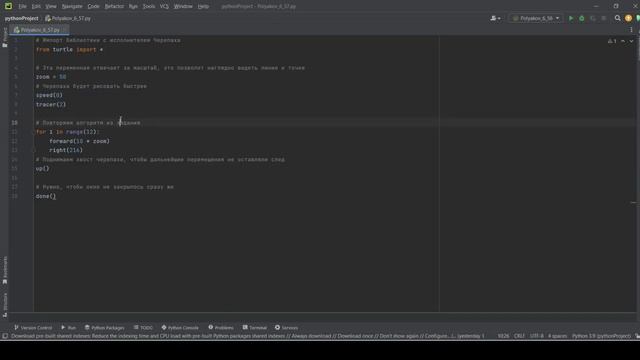Screen dimensions: 640x360
Task: Open the Navigate menu
Action: coord(72,6)
